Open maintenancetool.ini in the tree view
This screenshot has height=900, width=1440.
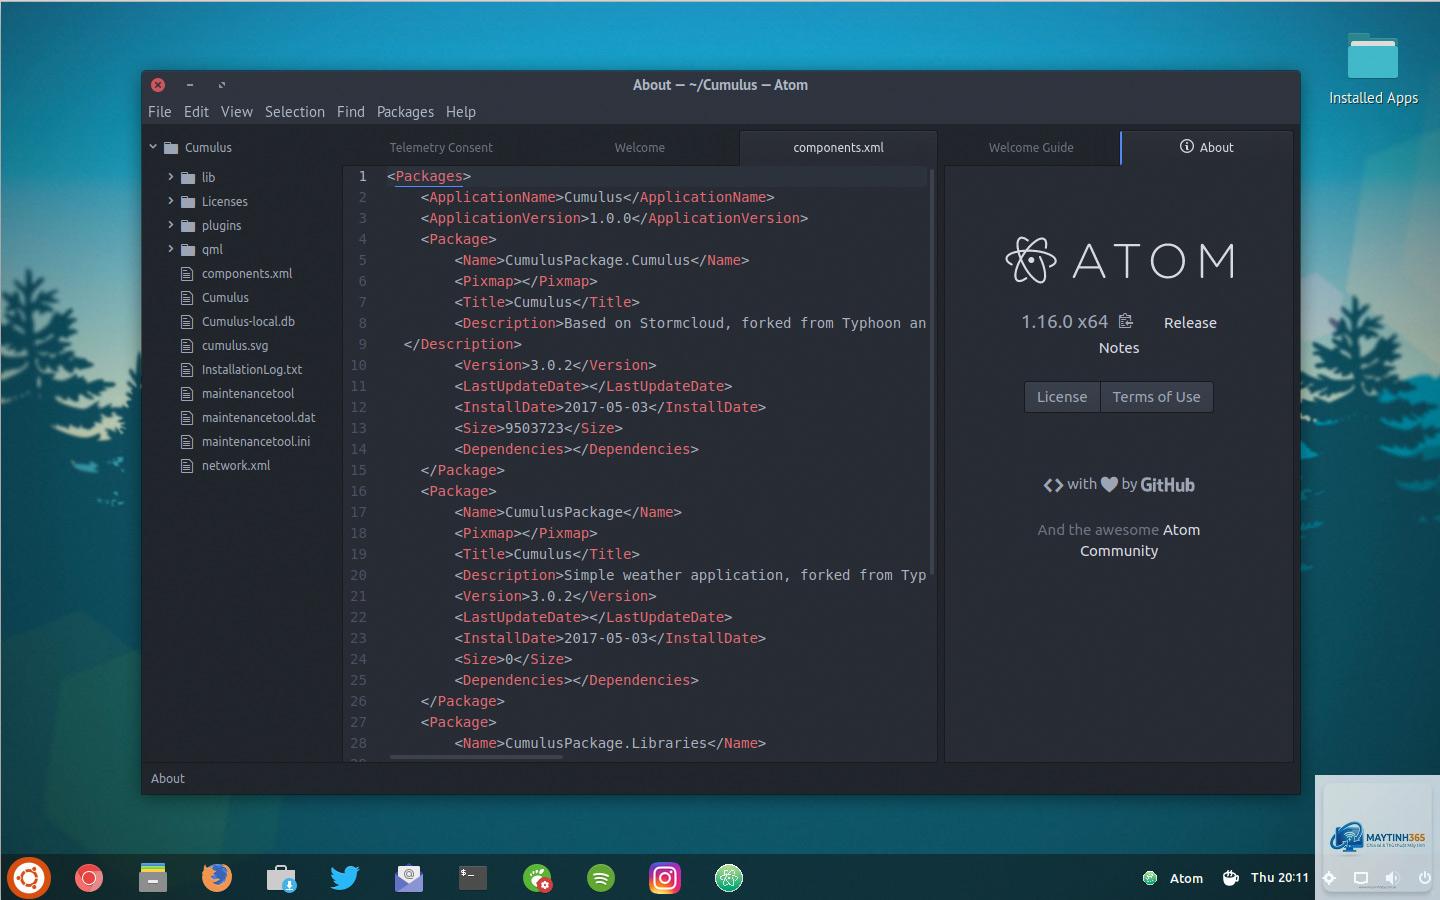256,441
